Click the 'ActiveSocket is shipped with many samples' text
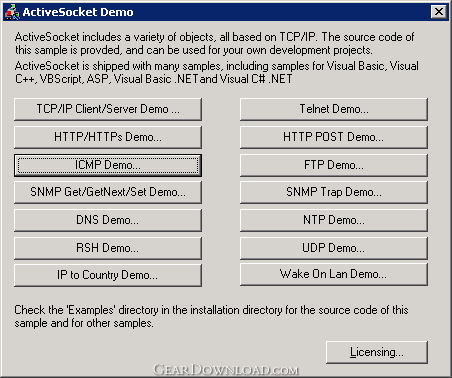452x378 pixels. [x=217, y=72]
